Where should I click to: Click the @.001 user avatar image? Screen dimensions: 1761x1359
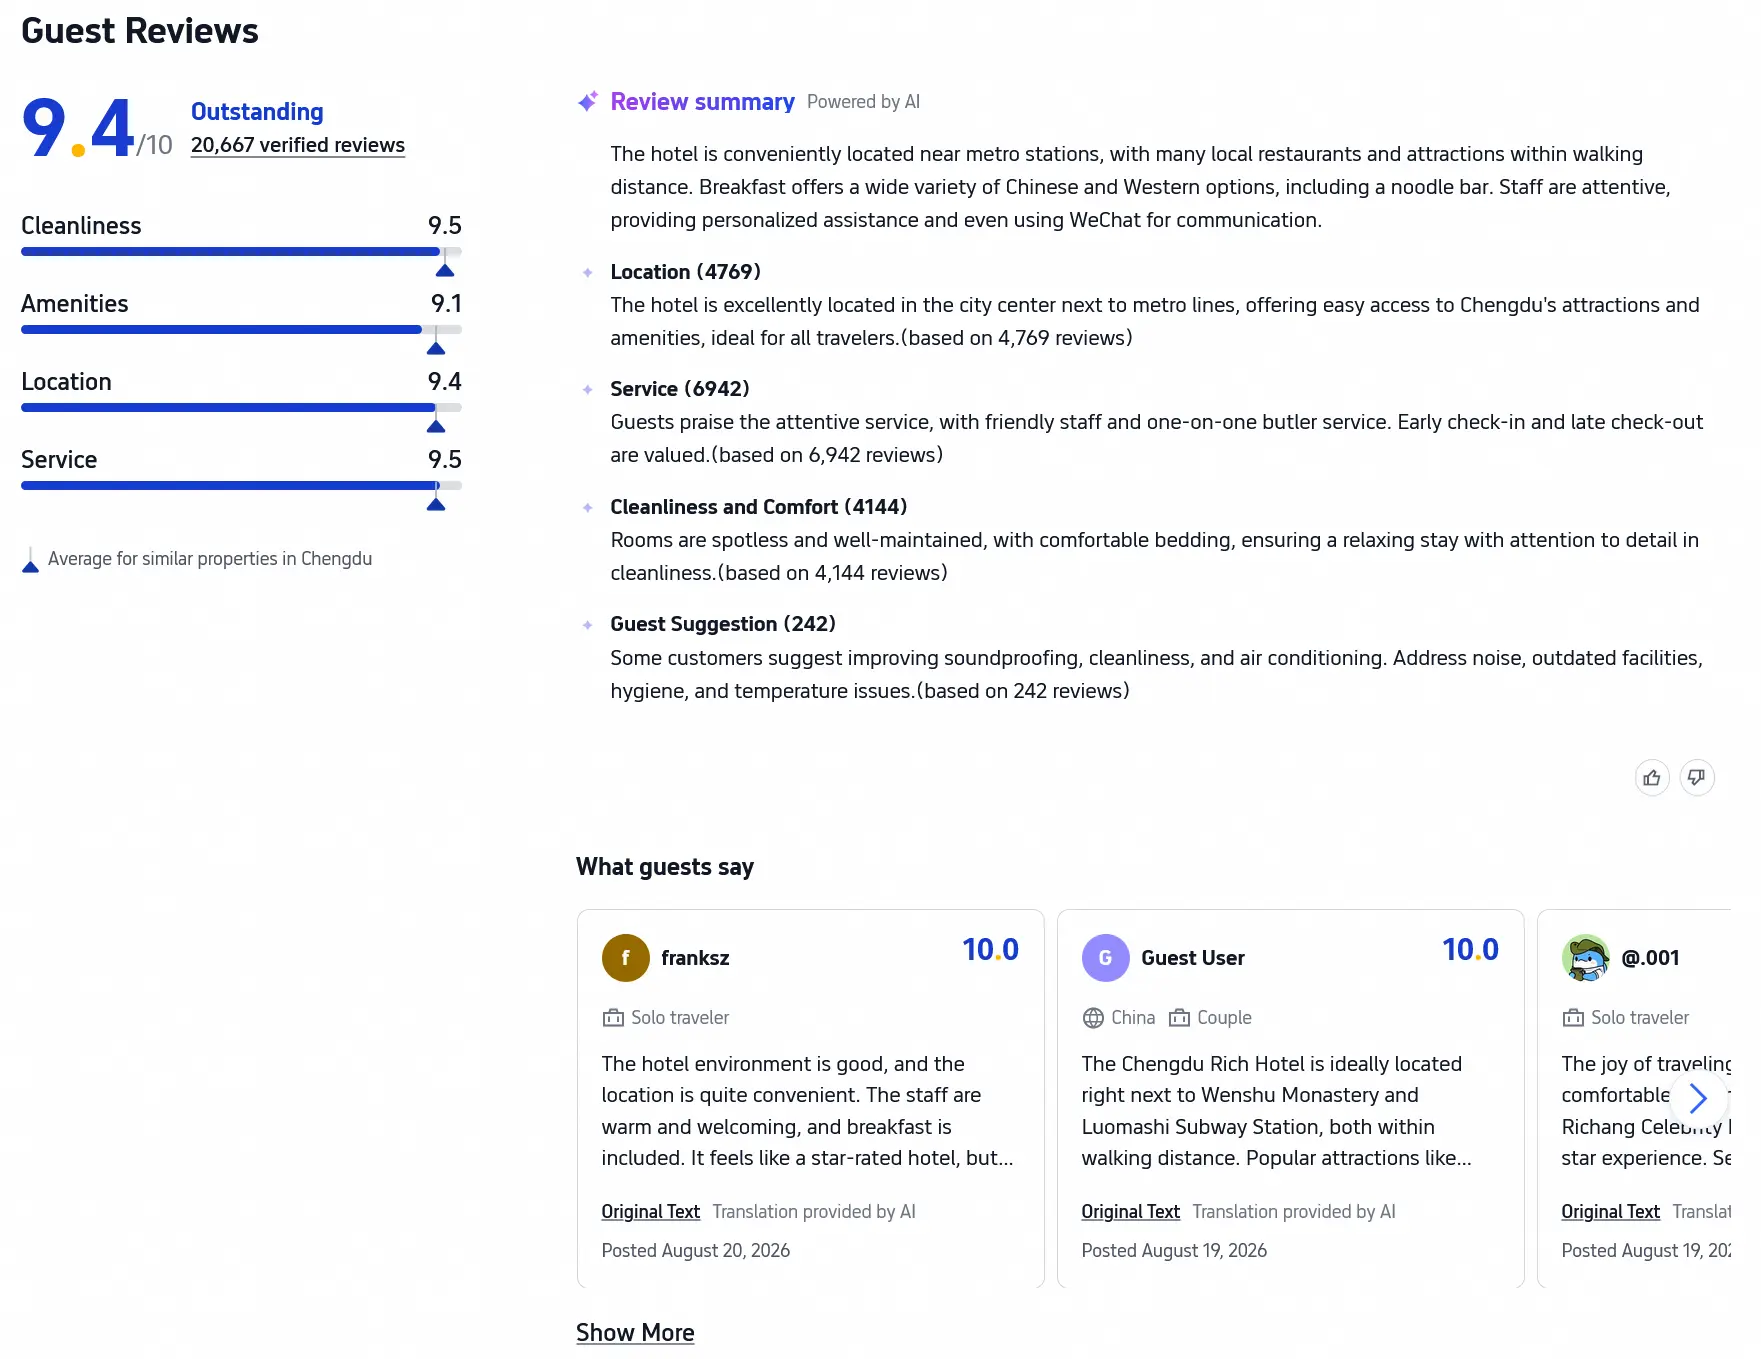coord(1586,958)
